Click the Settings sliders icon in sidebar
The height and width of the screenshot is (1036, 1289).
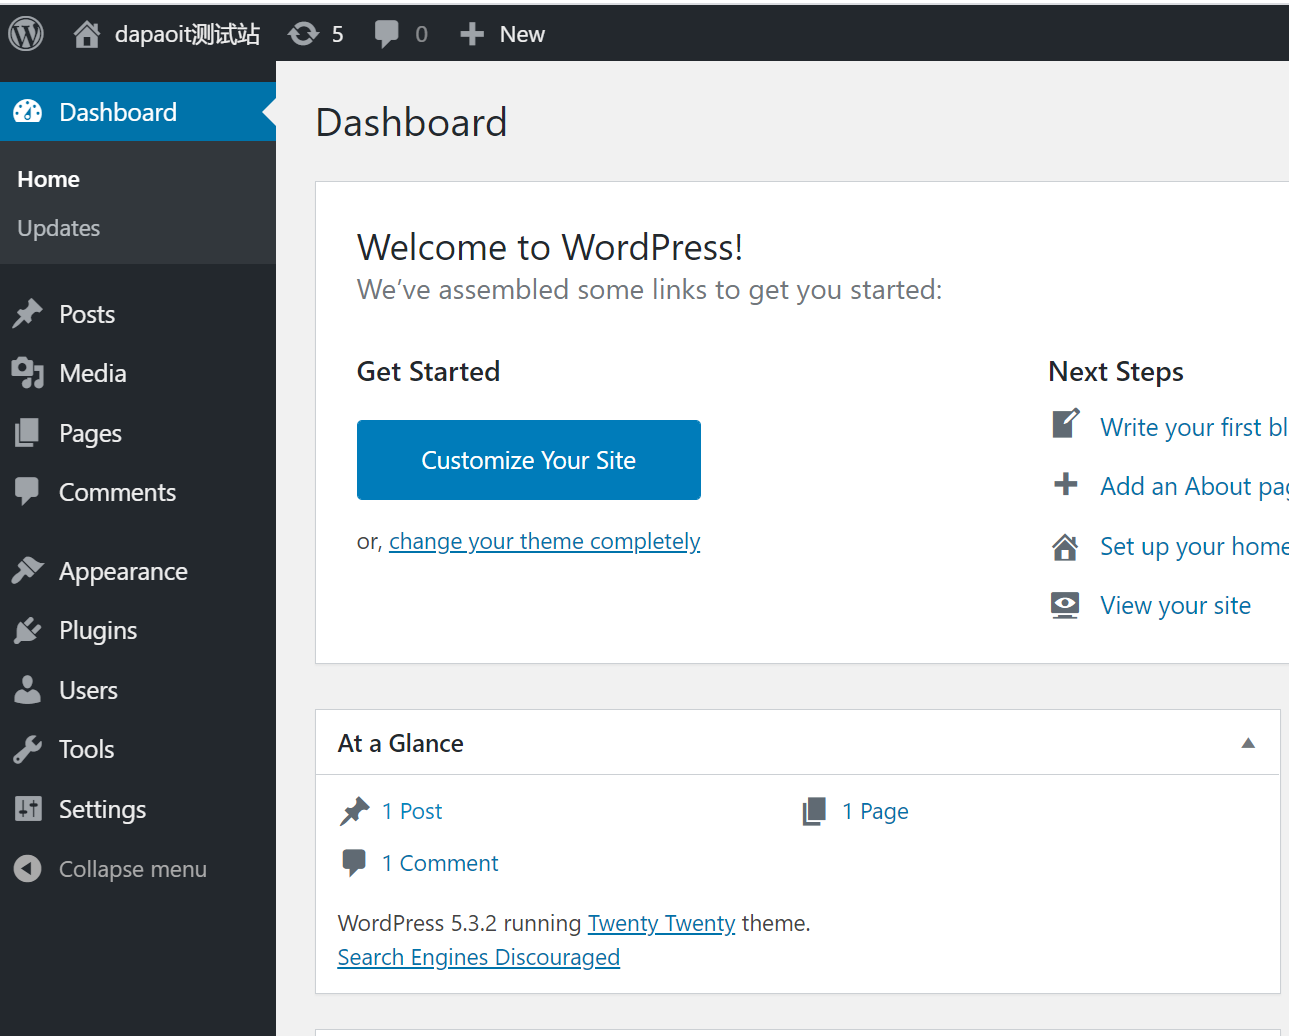[x=28, y=809]
